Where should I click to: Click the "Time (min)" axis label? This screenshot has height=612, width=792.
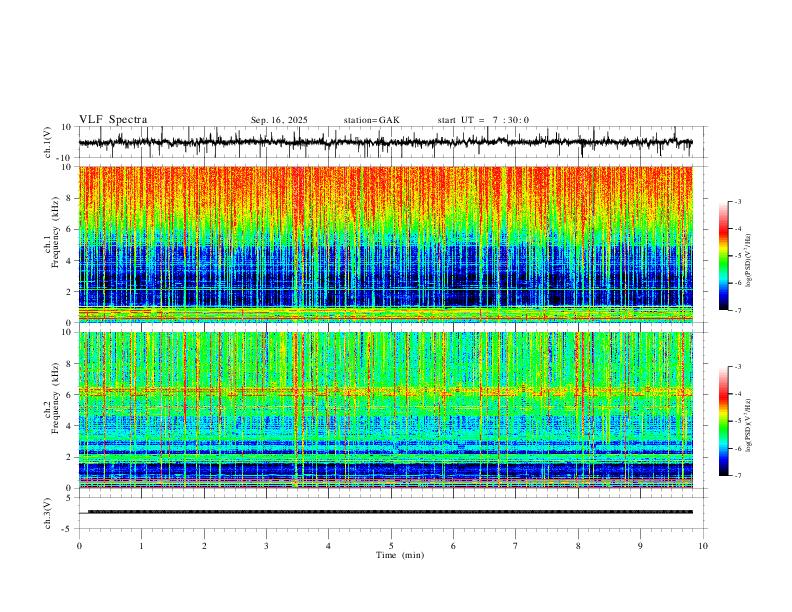(x=400, y=555)
